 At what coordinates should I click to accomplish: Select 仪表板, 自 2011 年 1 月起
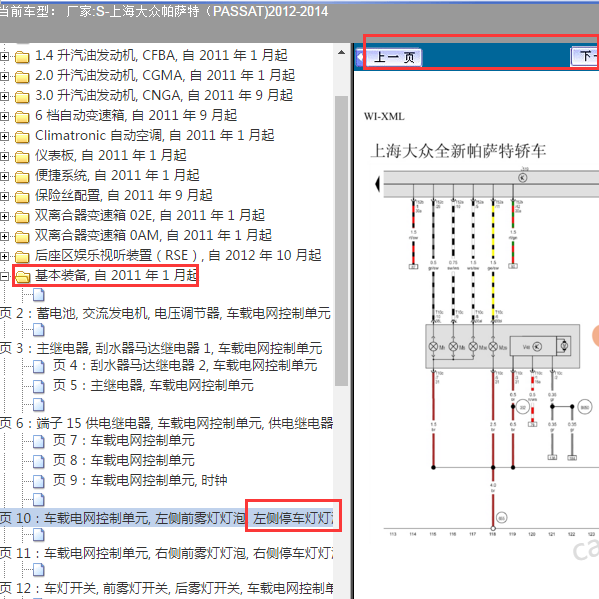110,155
